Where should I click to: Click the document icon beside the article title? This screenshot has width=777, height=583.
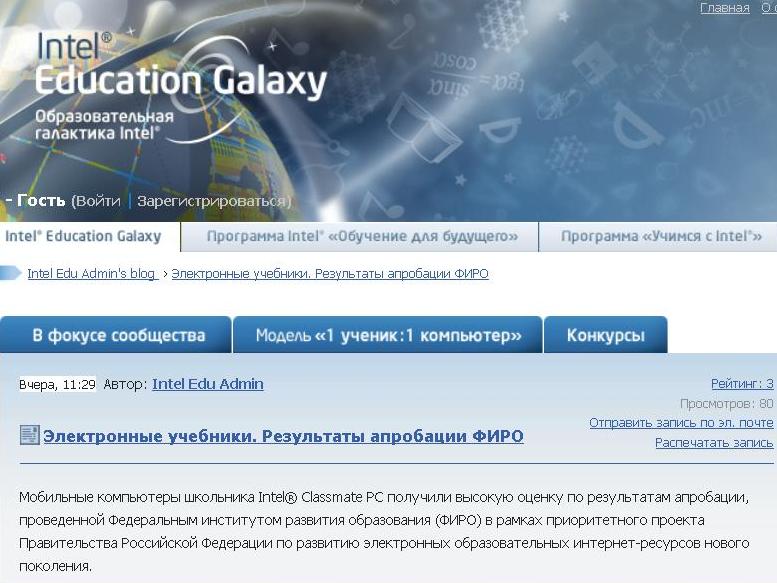point(29,435)
